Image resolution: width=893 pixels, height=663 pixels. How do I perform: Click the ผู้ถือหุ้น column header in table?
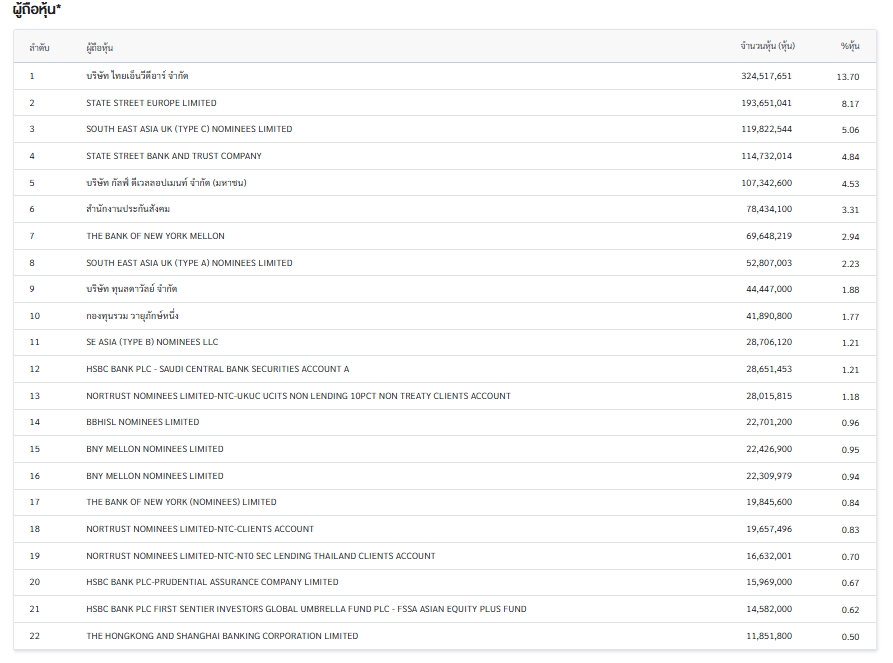pos(100,48)
